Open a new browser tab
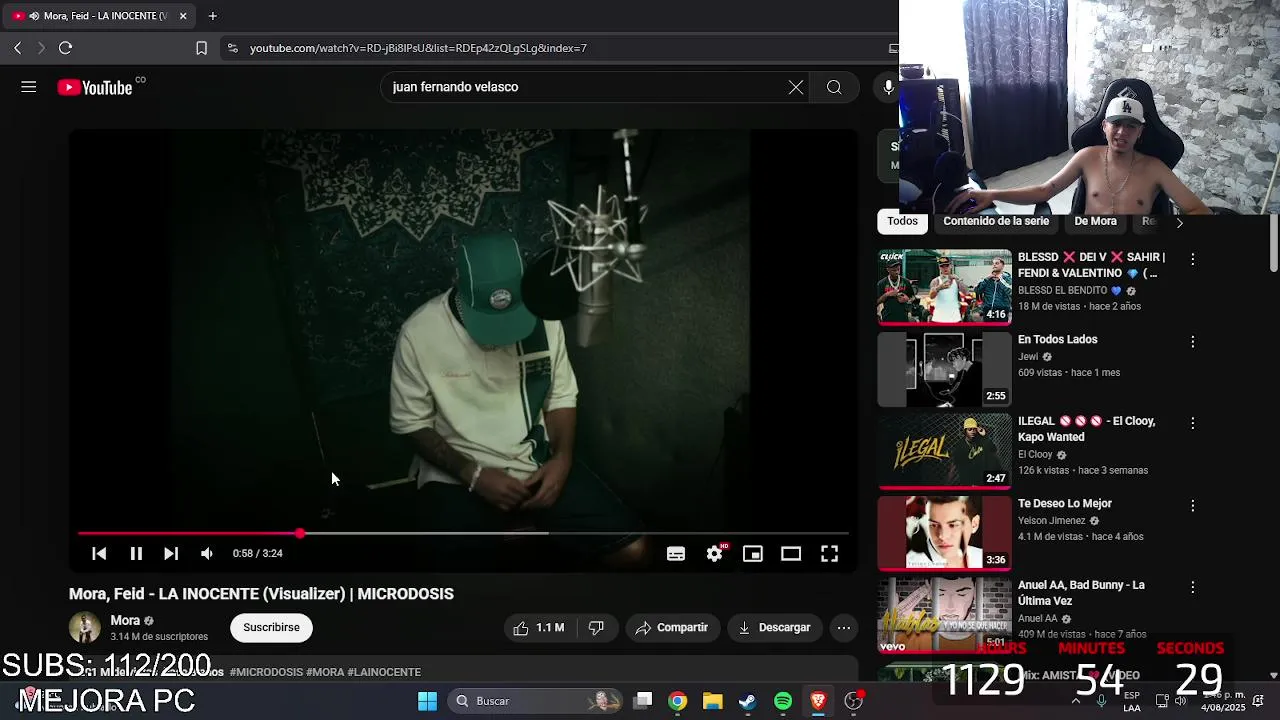The image size is (1280, 720). click(x=212, y=16)
